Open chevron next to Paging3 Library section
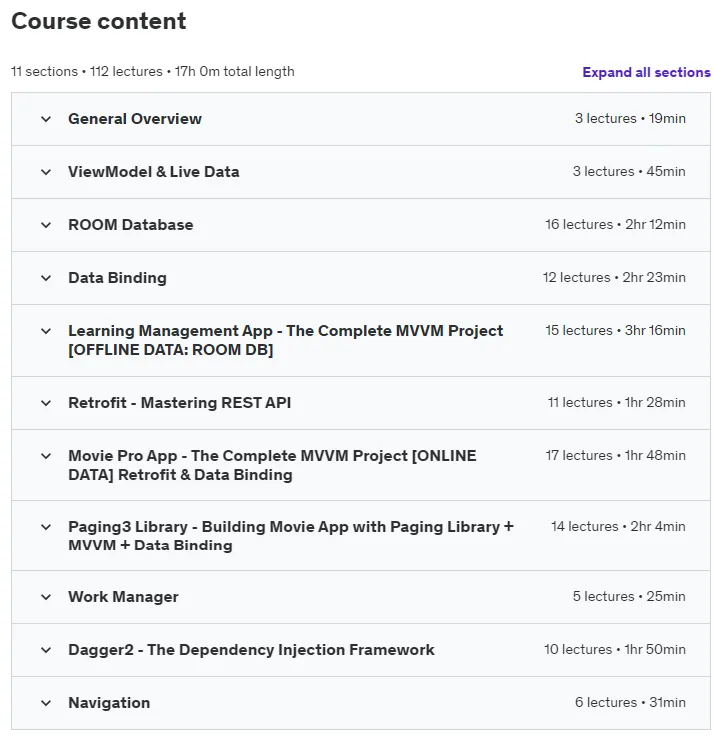The height and width of the screenshot is (736, 714). coord(46,527)
